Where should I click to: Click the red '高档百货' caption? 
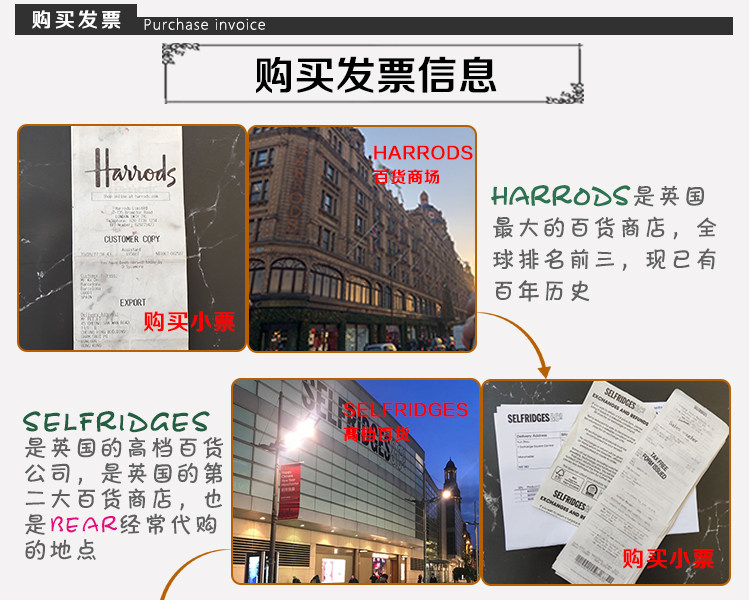376,434
